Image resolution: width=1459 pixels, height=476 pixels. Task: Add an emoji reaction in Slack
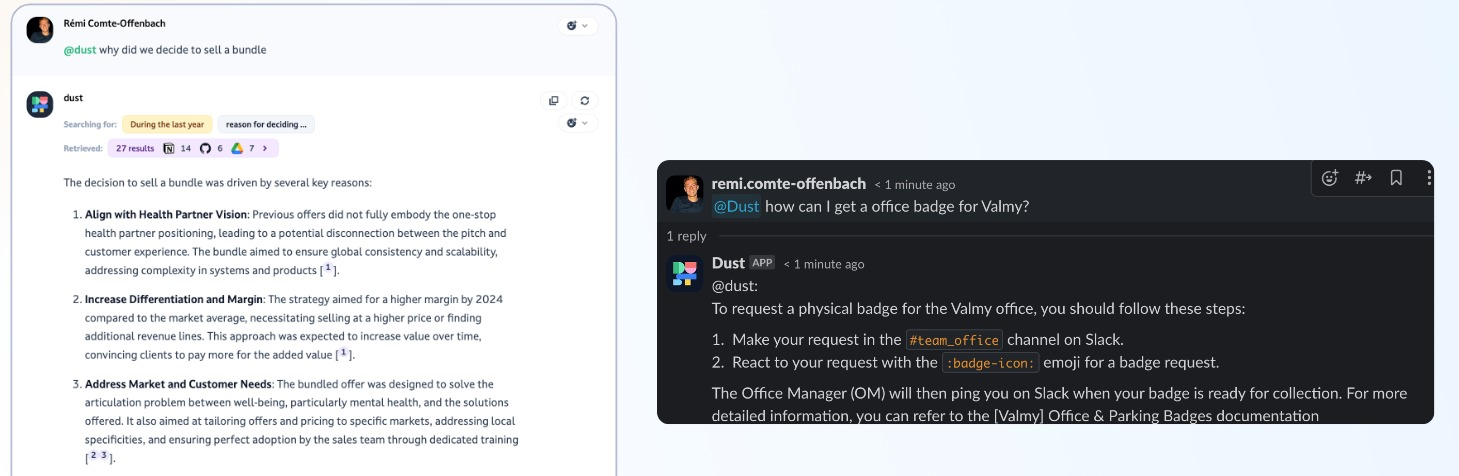[1330, 178]
